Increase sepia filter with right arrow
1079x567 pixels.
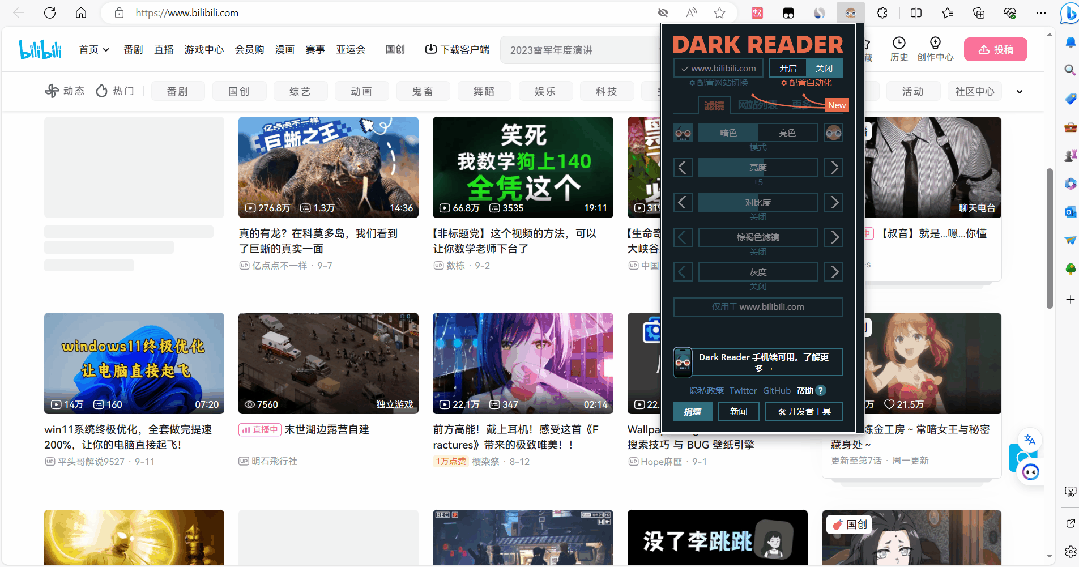coord(833,237)
